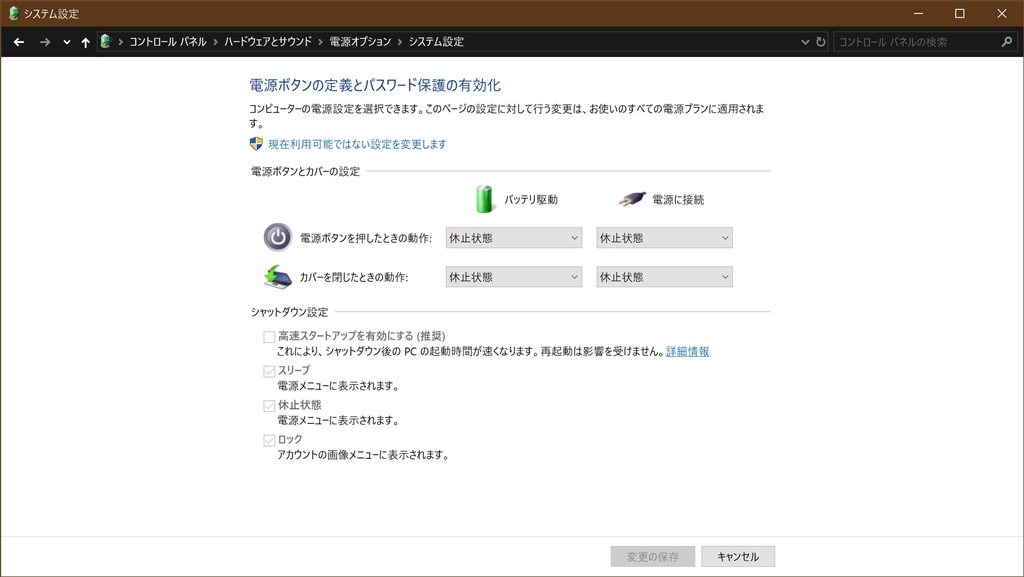1024x577 pixels.
Task: Minimize the システム設定 window
Action: pyautogui.click(x=918, y=13)
